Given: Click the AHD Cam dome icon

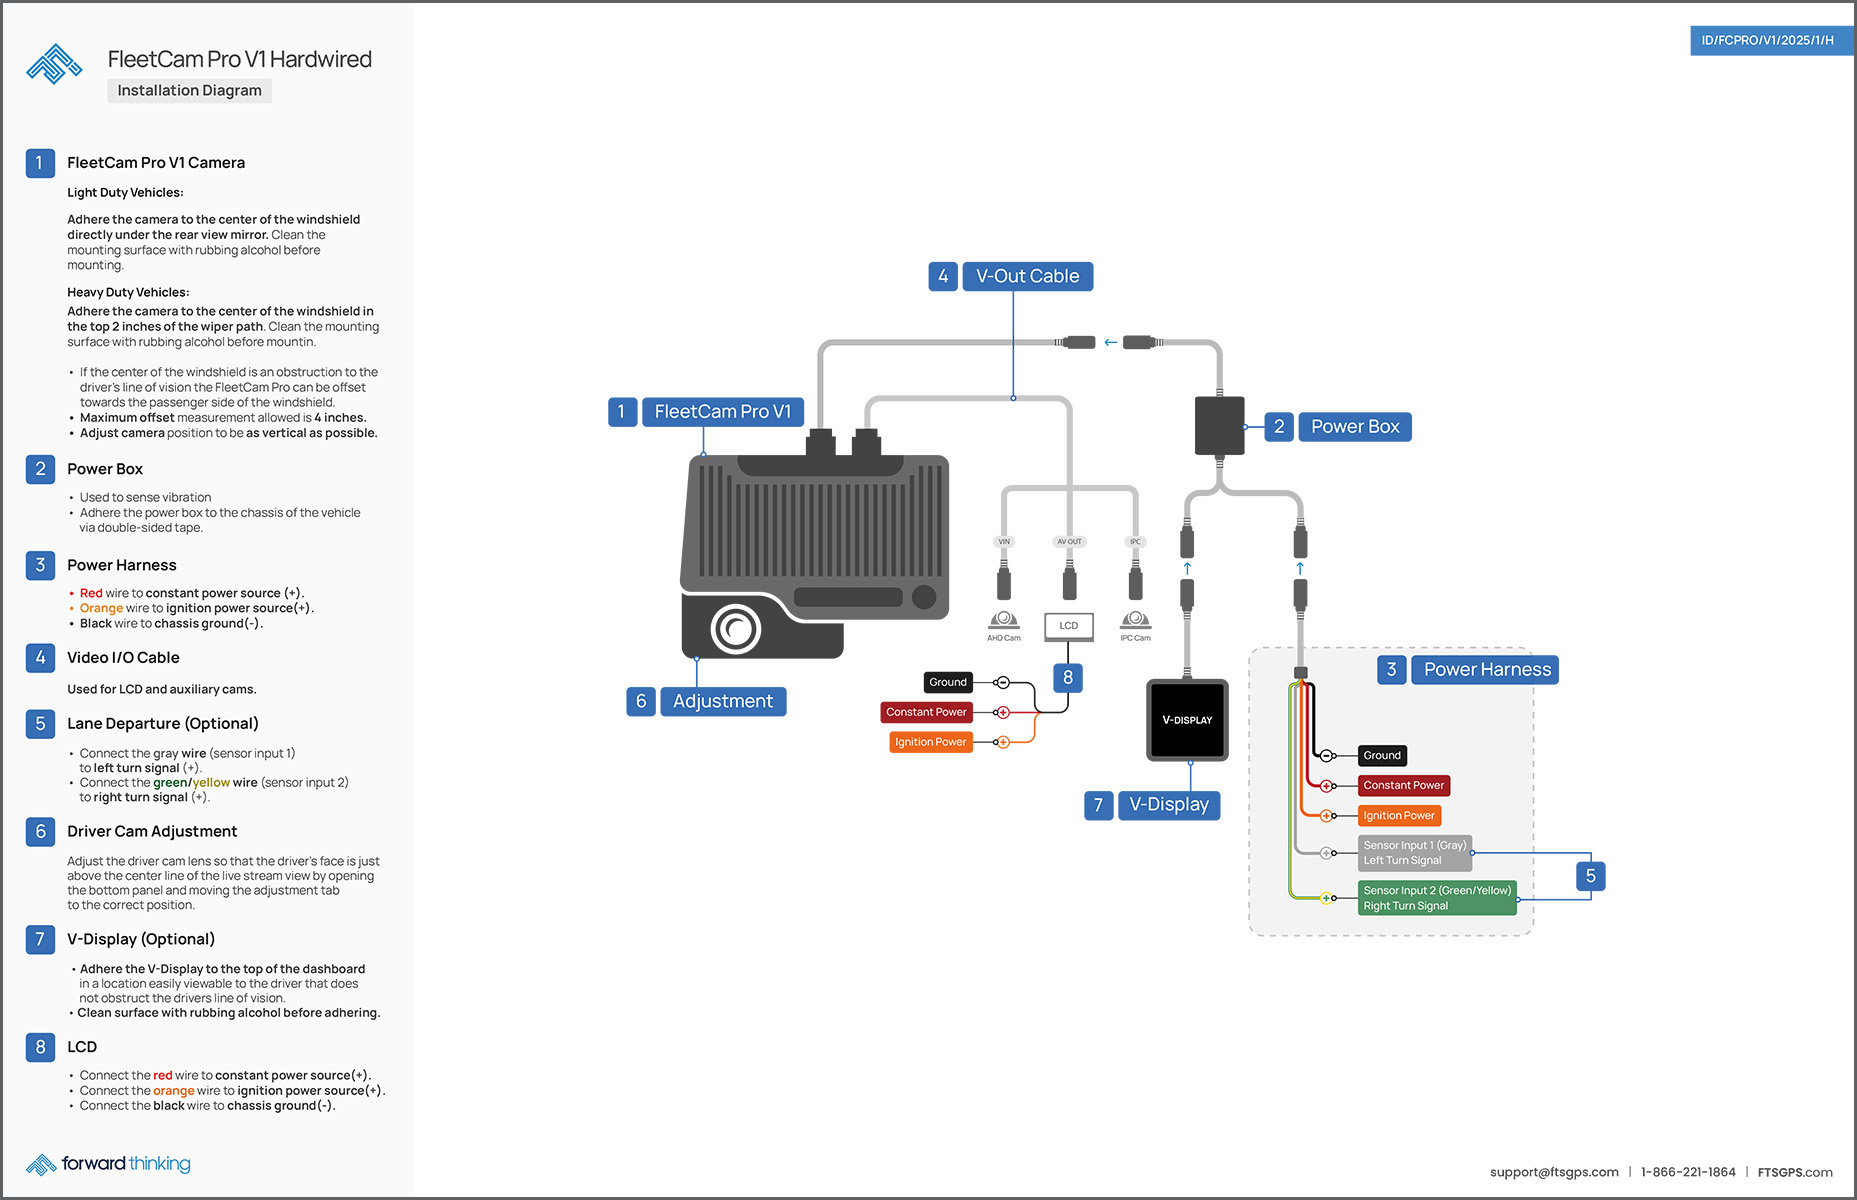Looking at the screenshot, I should point(1003,620).
